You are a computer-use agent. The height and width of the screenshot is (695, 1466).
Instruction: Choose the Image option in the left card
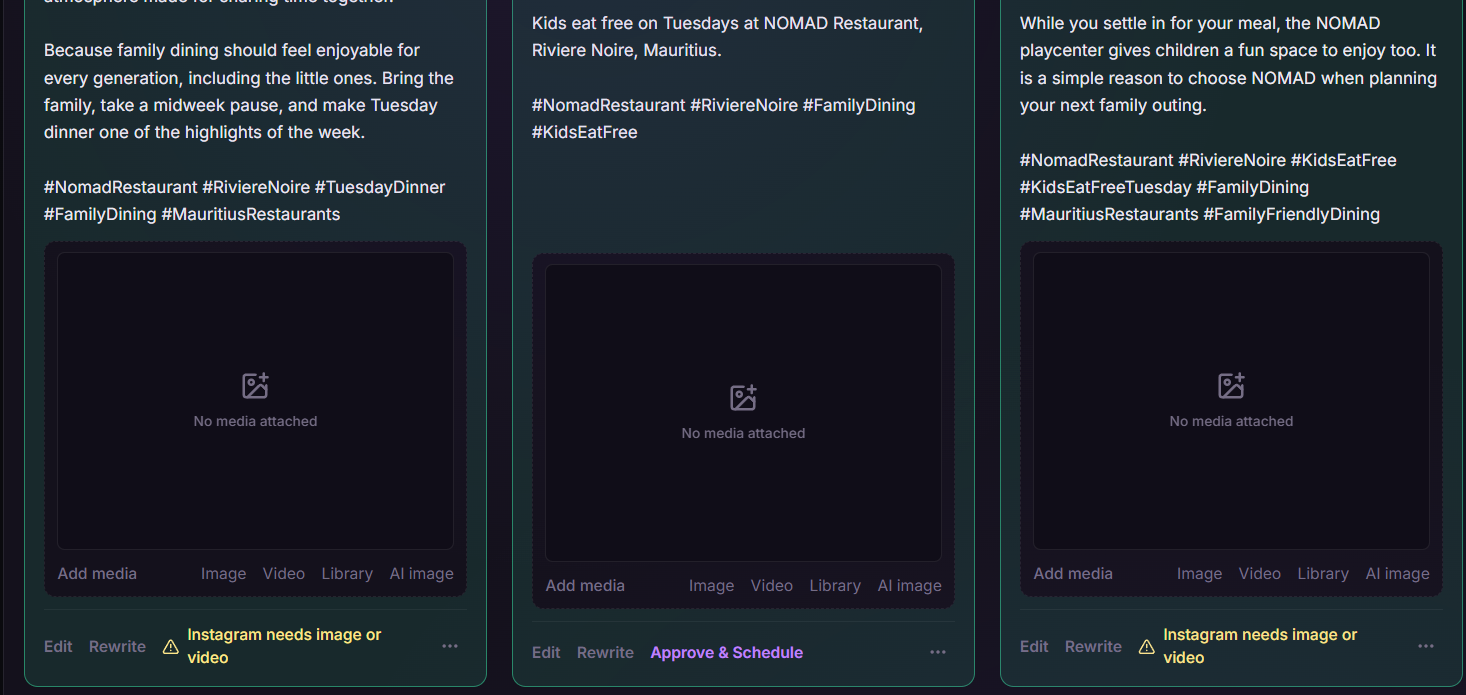[x=223, y=574]
